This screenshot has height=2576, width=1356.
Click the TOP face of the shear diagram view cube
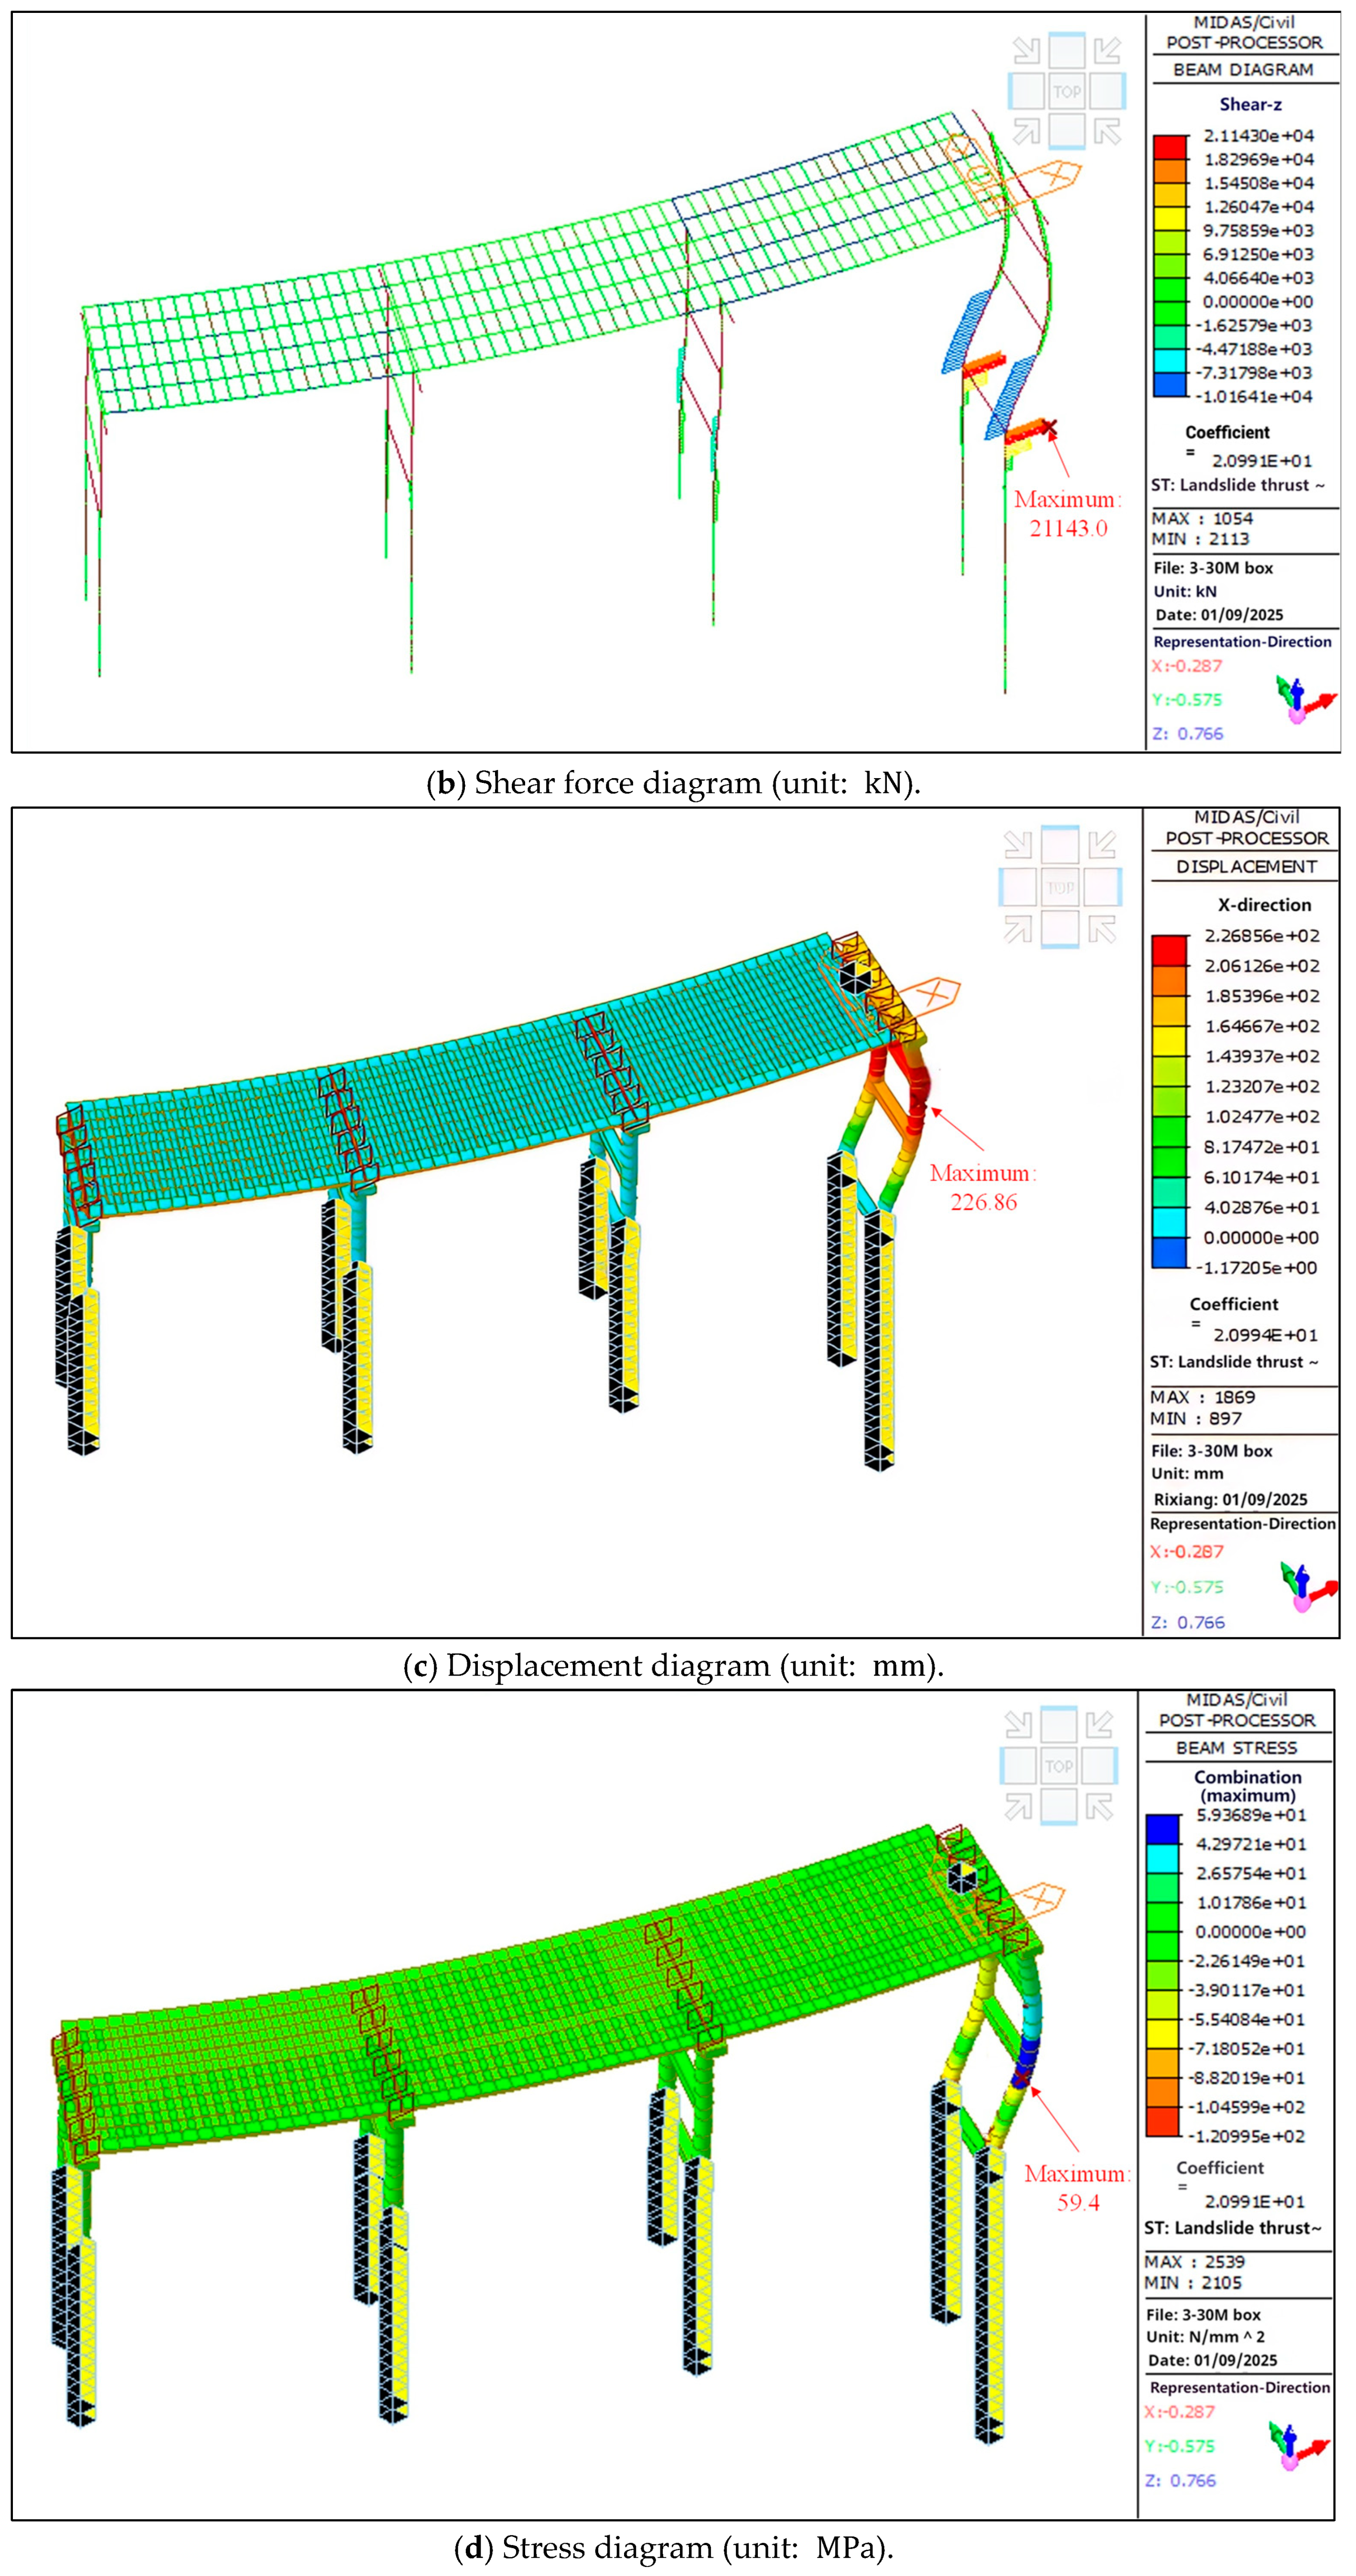click(x=1067, y=91)
